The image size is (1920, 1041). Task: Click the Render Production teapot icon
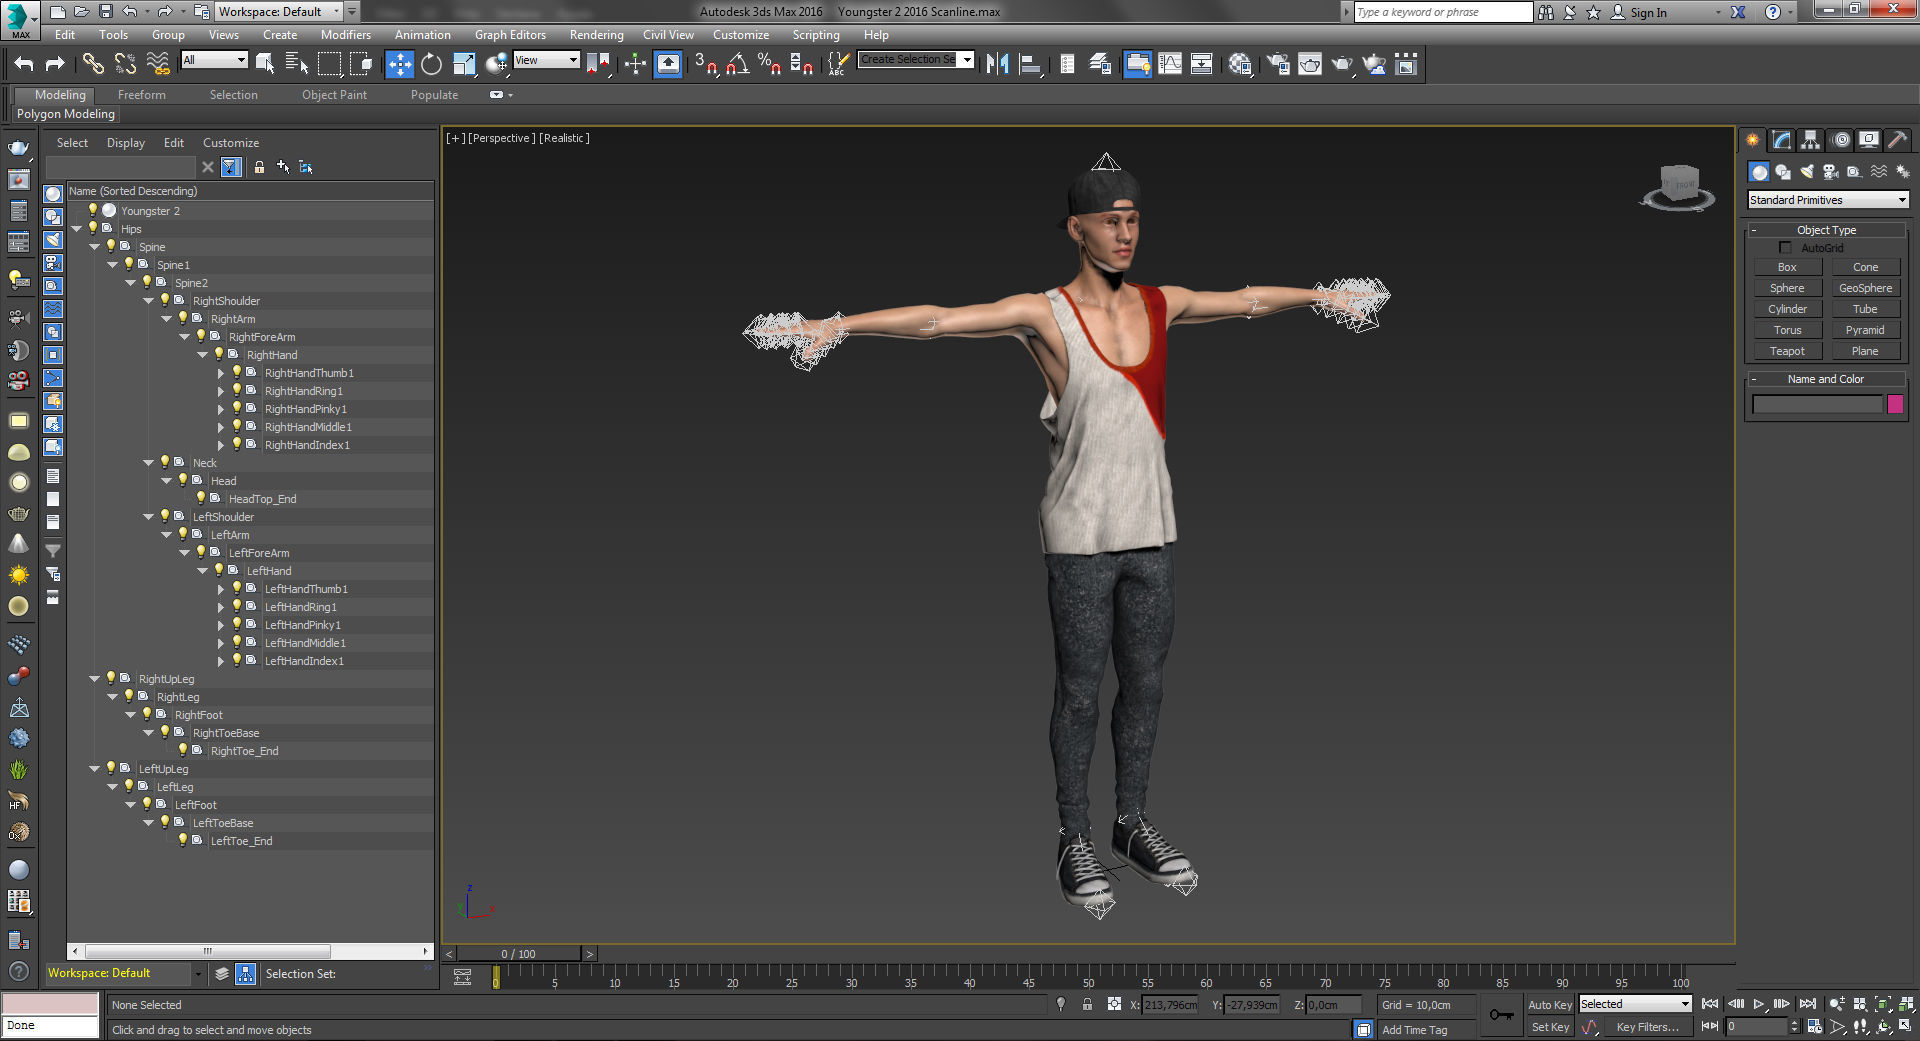[1342, 65]
